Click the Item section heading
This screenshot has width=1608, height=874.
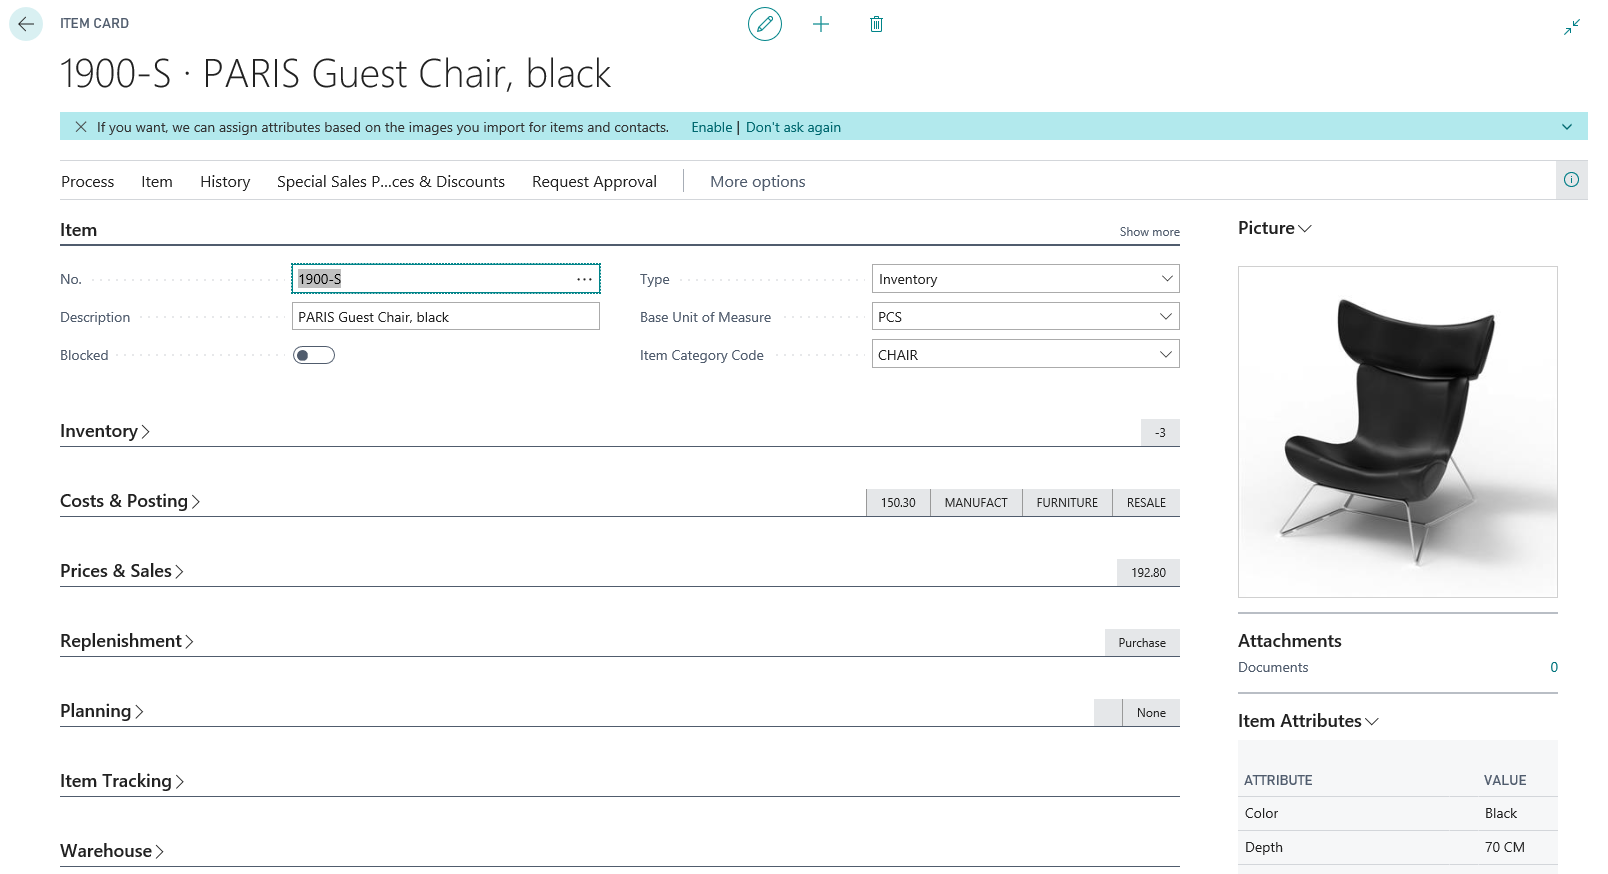pyautogui.click(x=79, y=230)
